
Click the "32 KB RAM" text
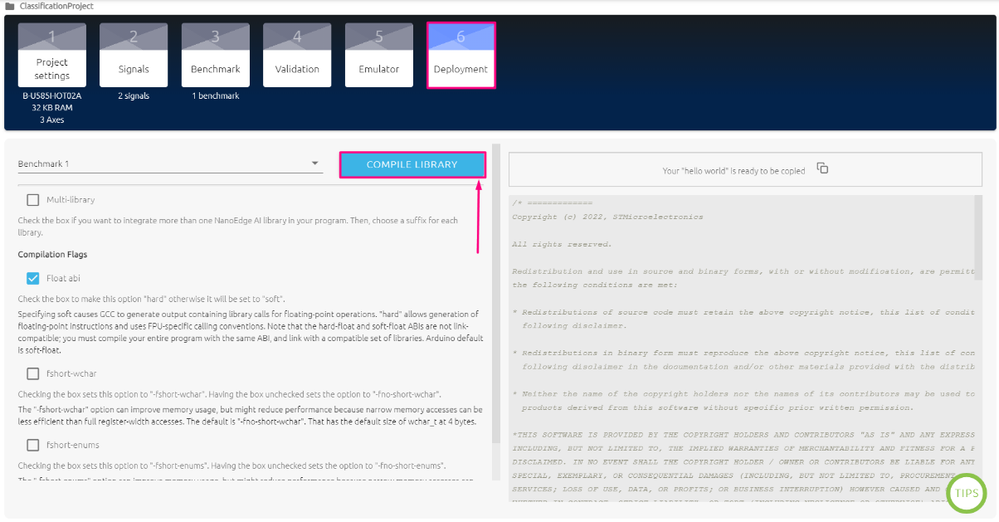tap(52, 108)
